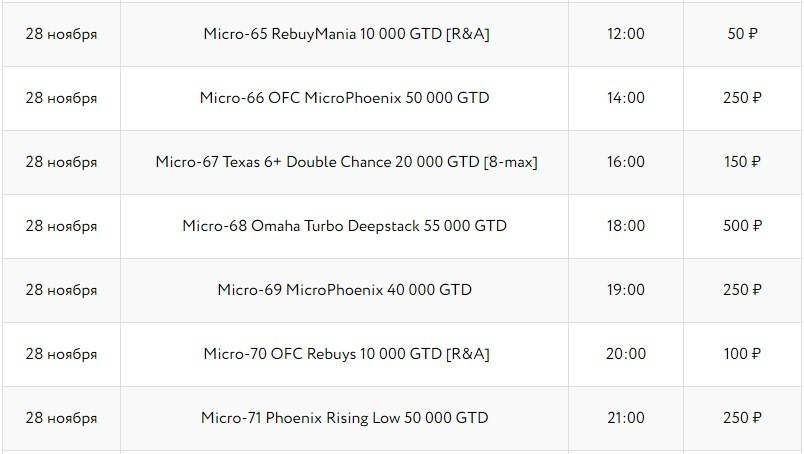Click the 250 ₽ buy-in for Micro-69
Viewport: 804px width, 454px height.
click(x=742, y=290)
